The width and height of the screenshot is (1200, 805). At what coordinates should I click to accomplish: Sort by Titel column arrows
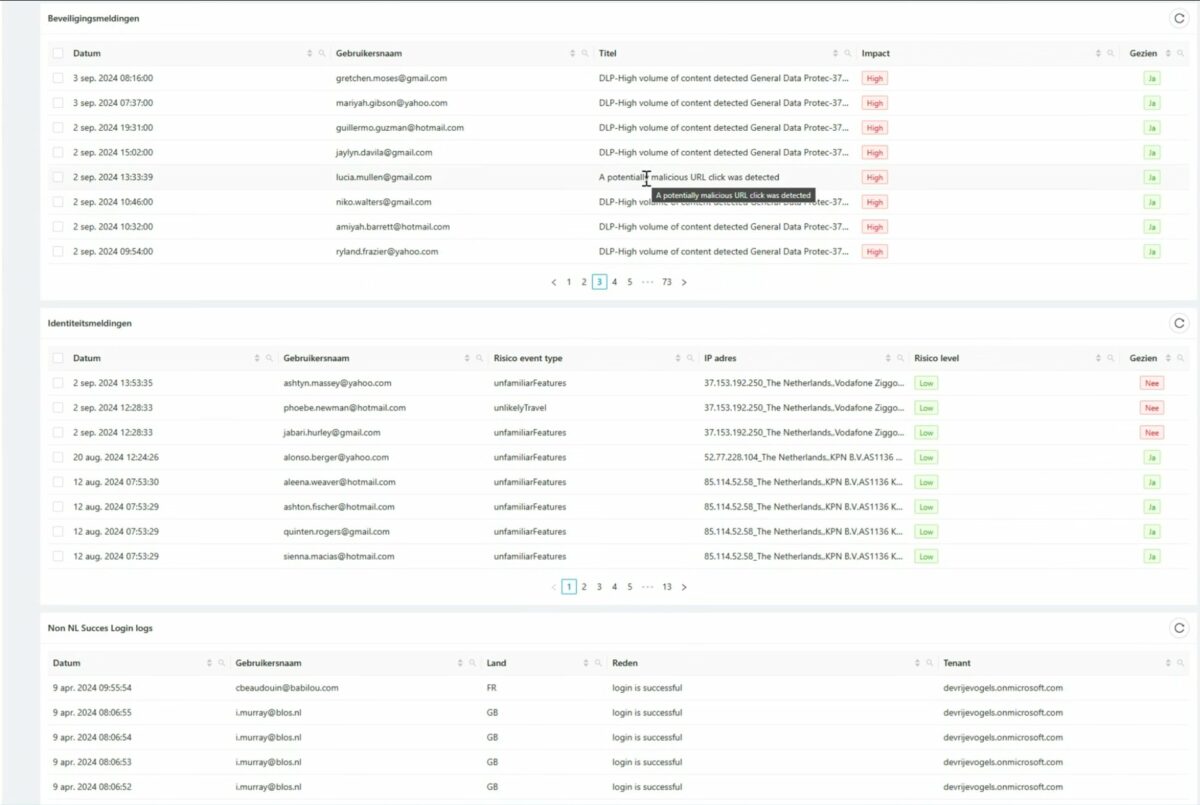pyautogui.click(x=836, y=53)
